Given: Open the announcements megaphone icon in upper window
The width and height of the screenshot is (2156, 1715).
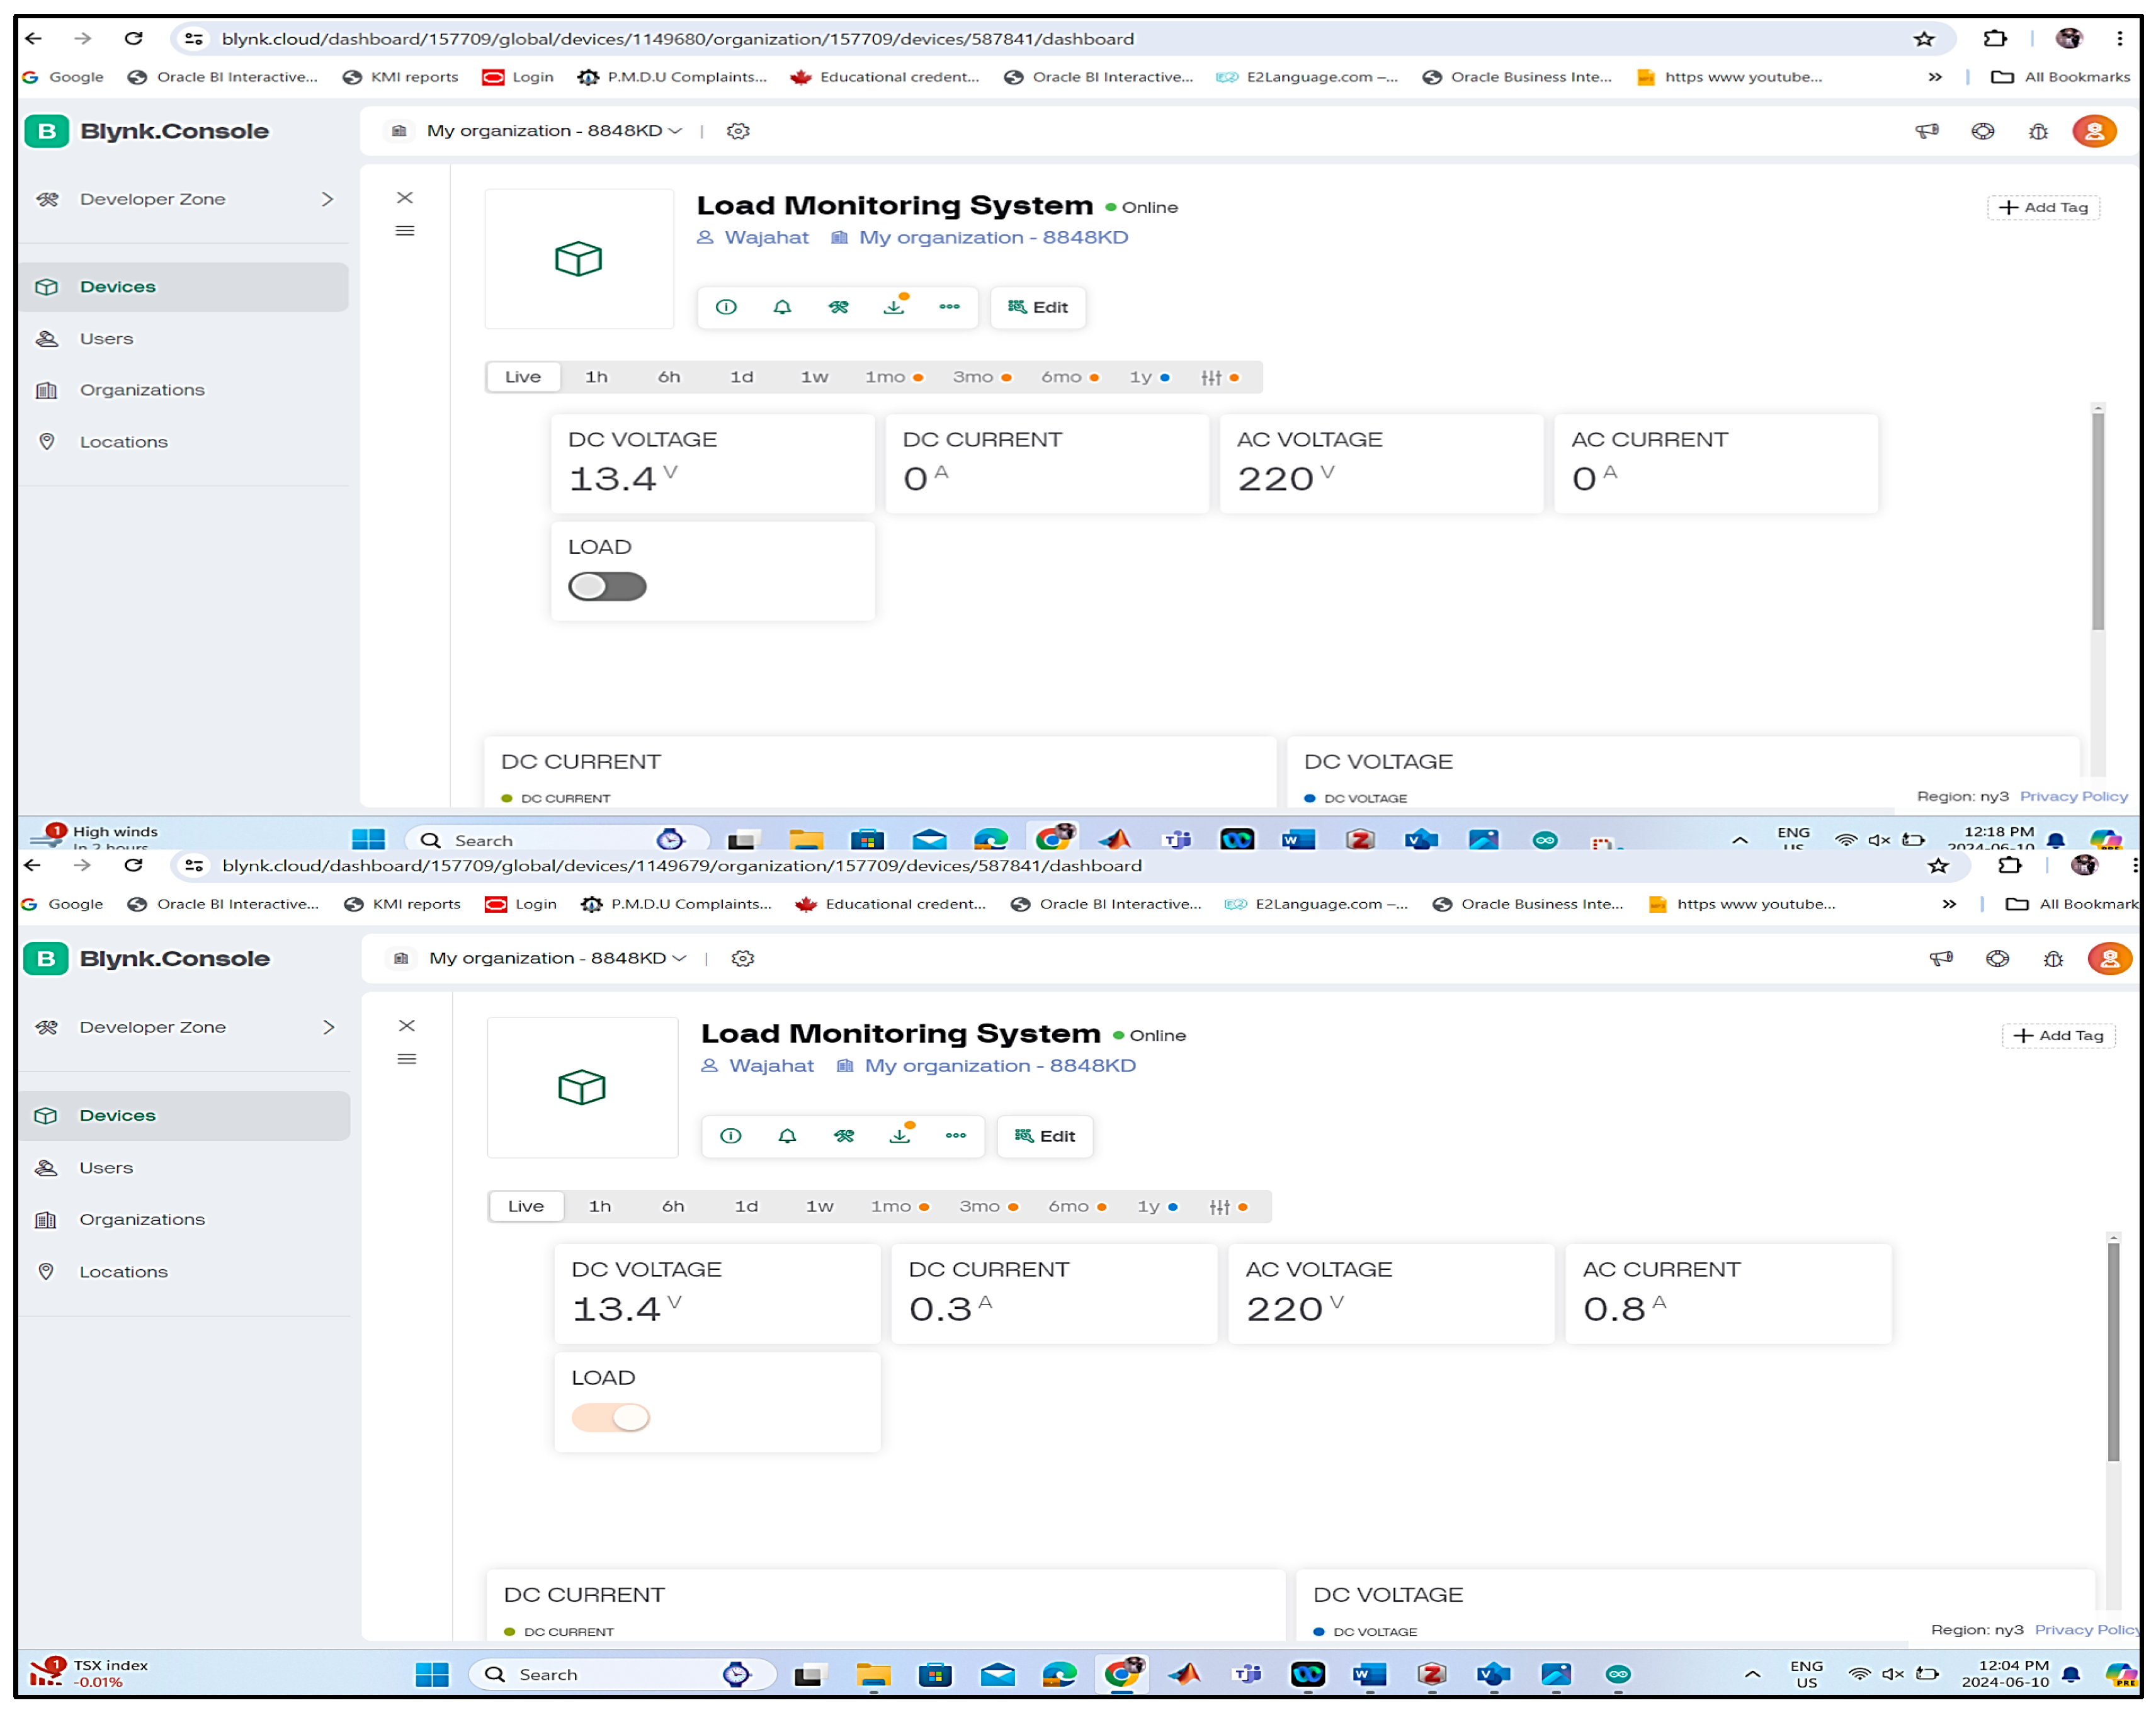Looking at the screenshot, I should 1927,131.
